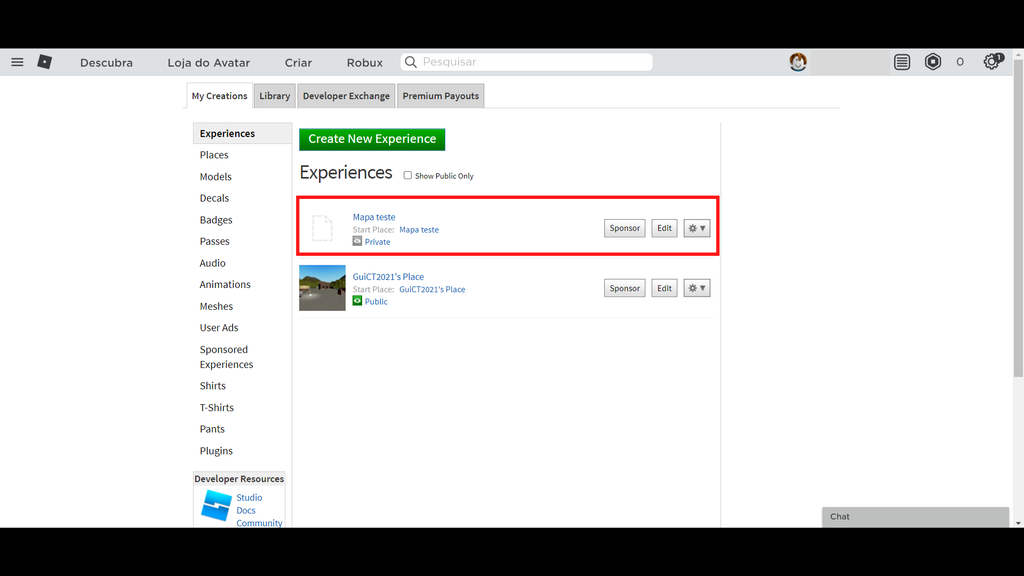The height and width of the screenshot is (576, 1024).
Task: Open Loja do Avatar menu item
Action: click(x=208, y=63)
